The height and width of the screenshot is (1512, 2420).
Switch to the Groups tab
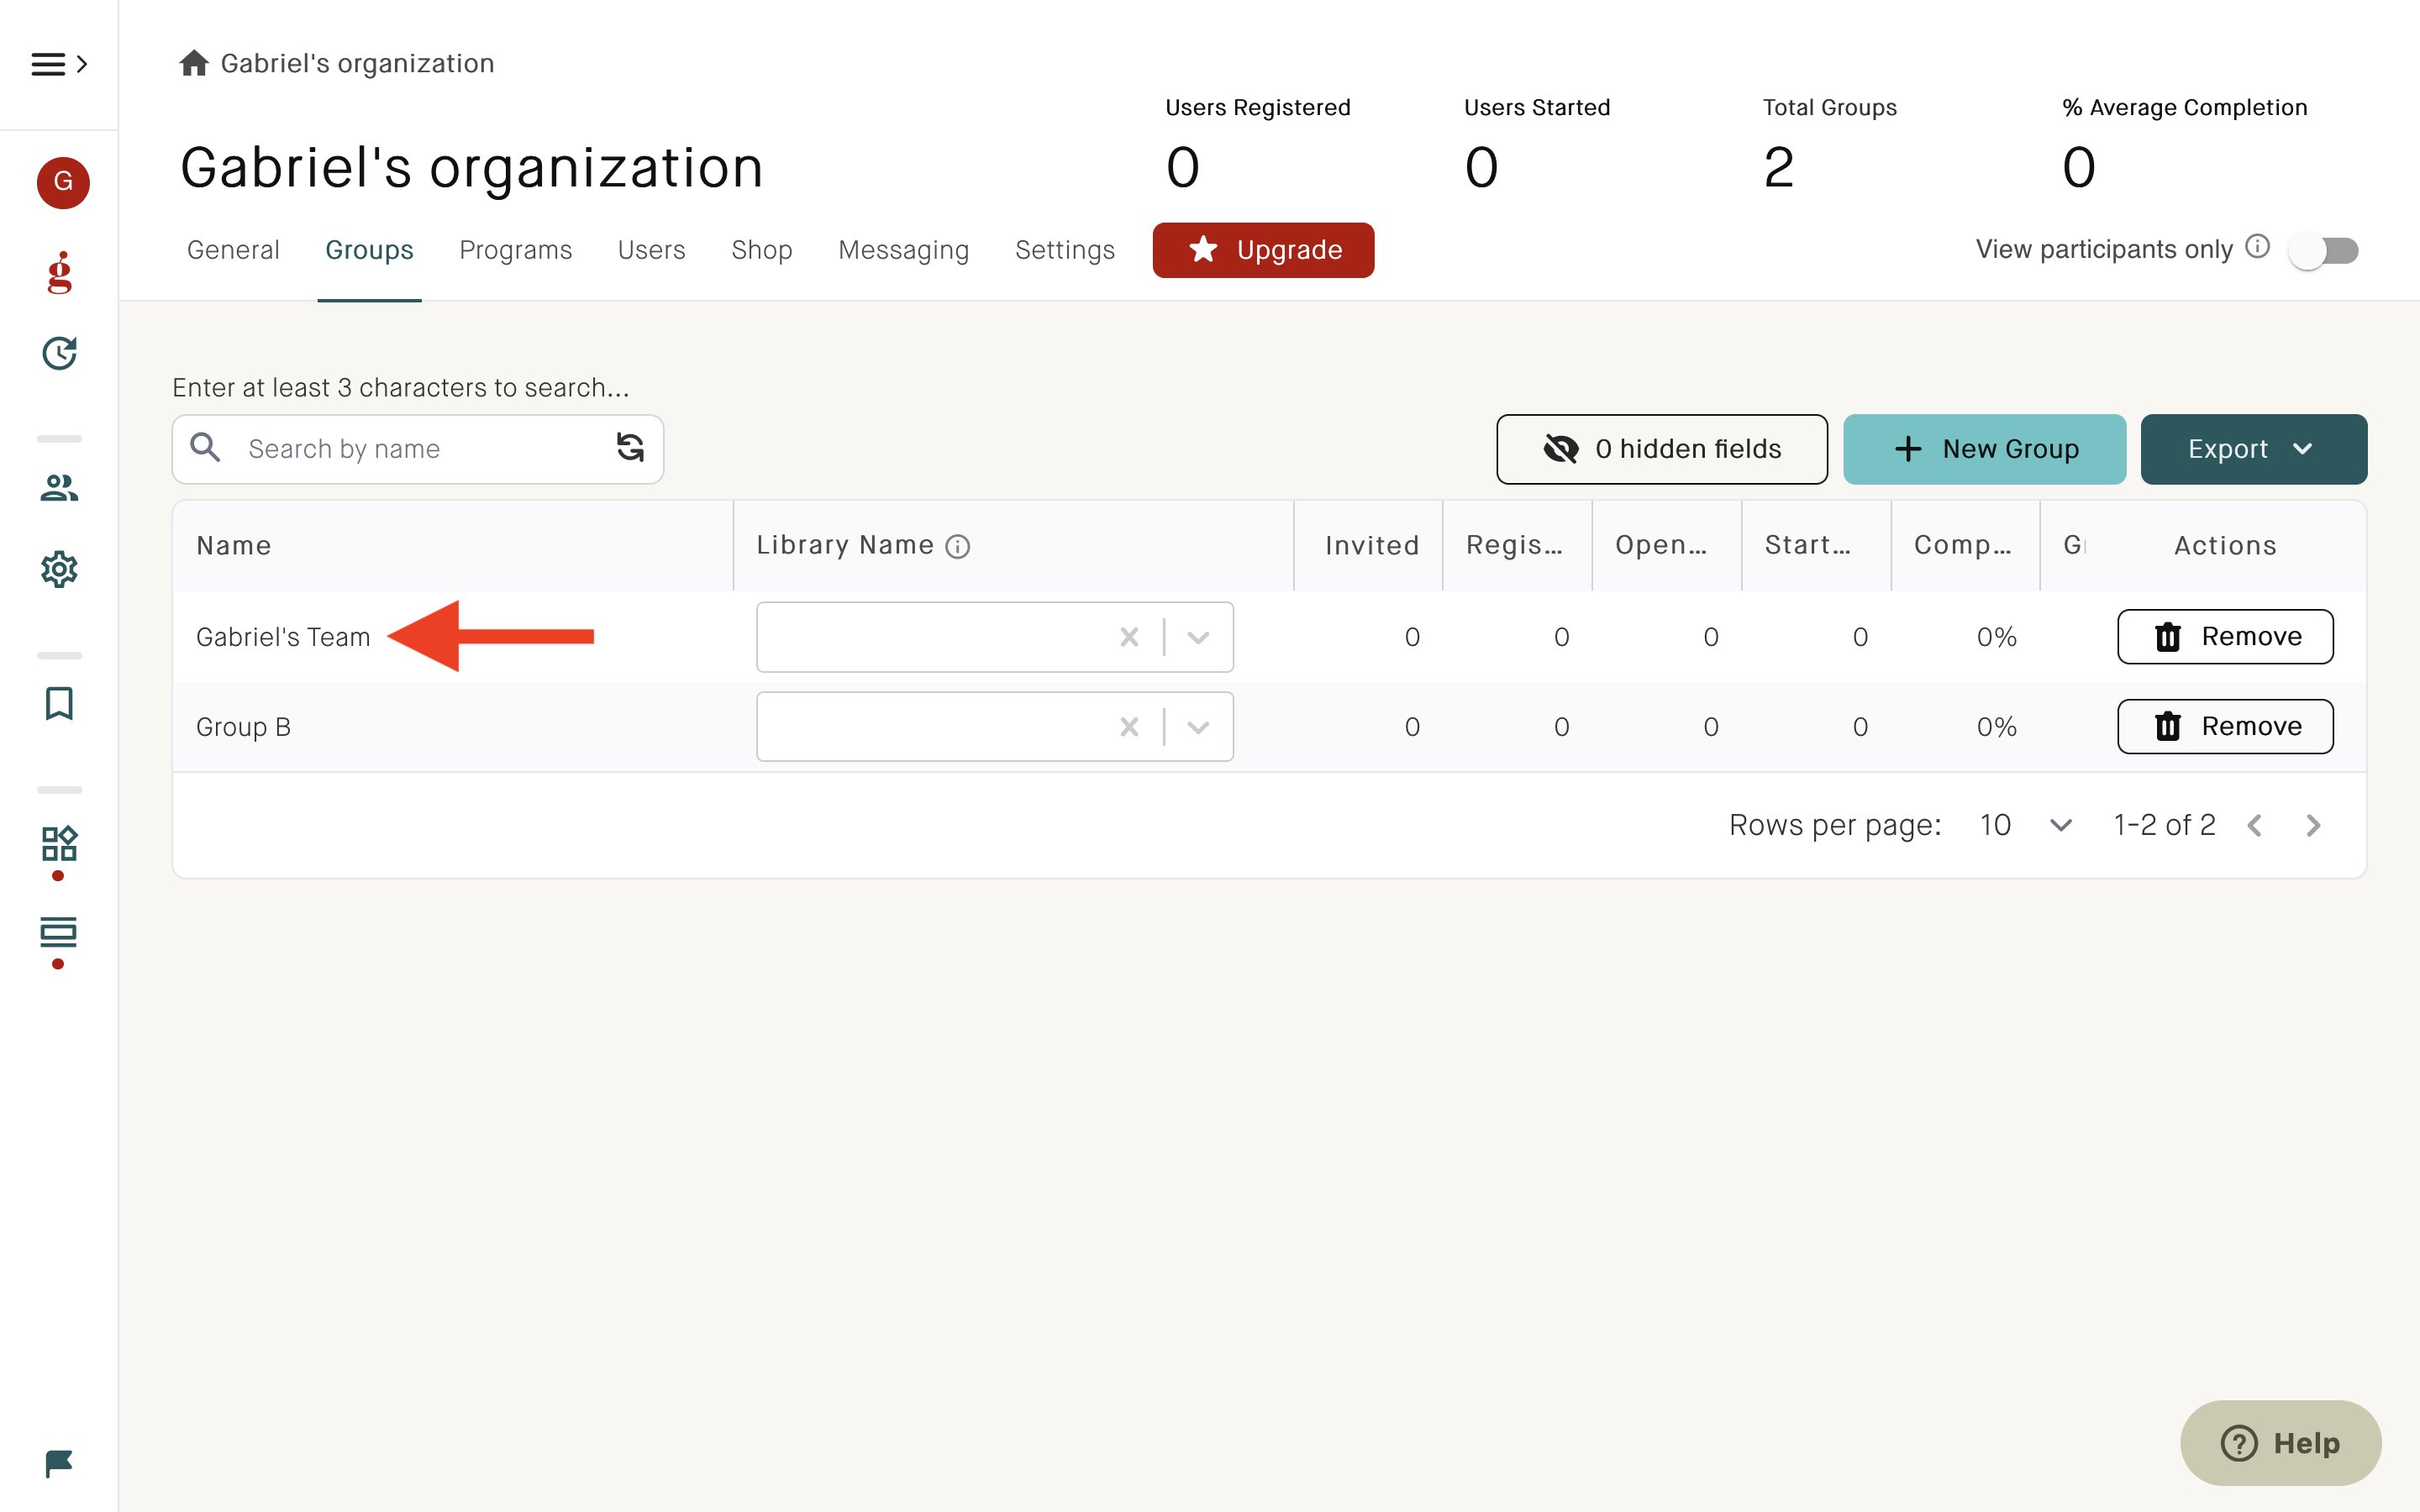click(x=369, y=250)
